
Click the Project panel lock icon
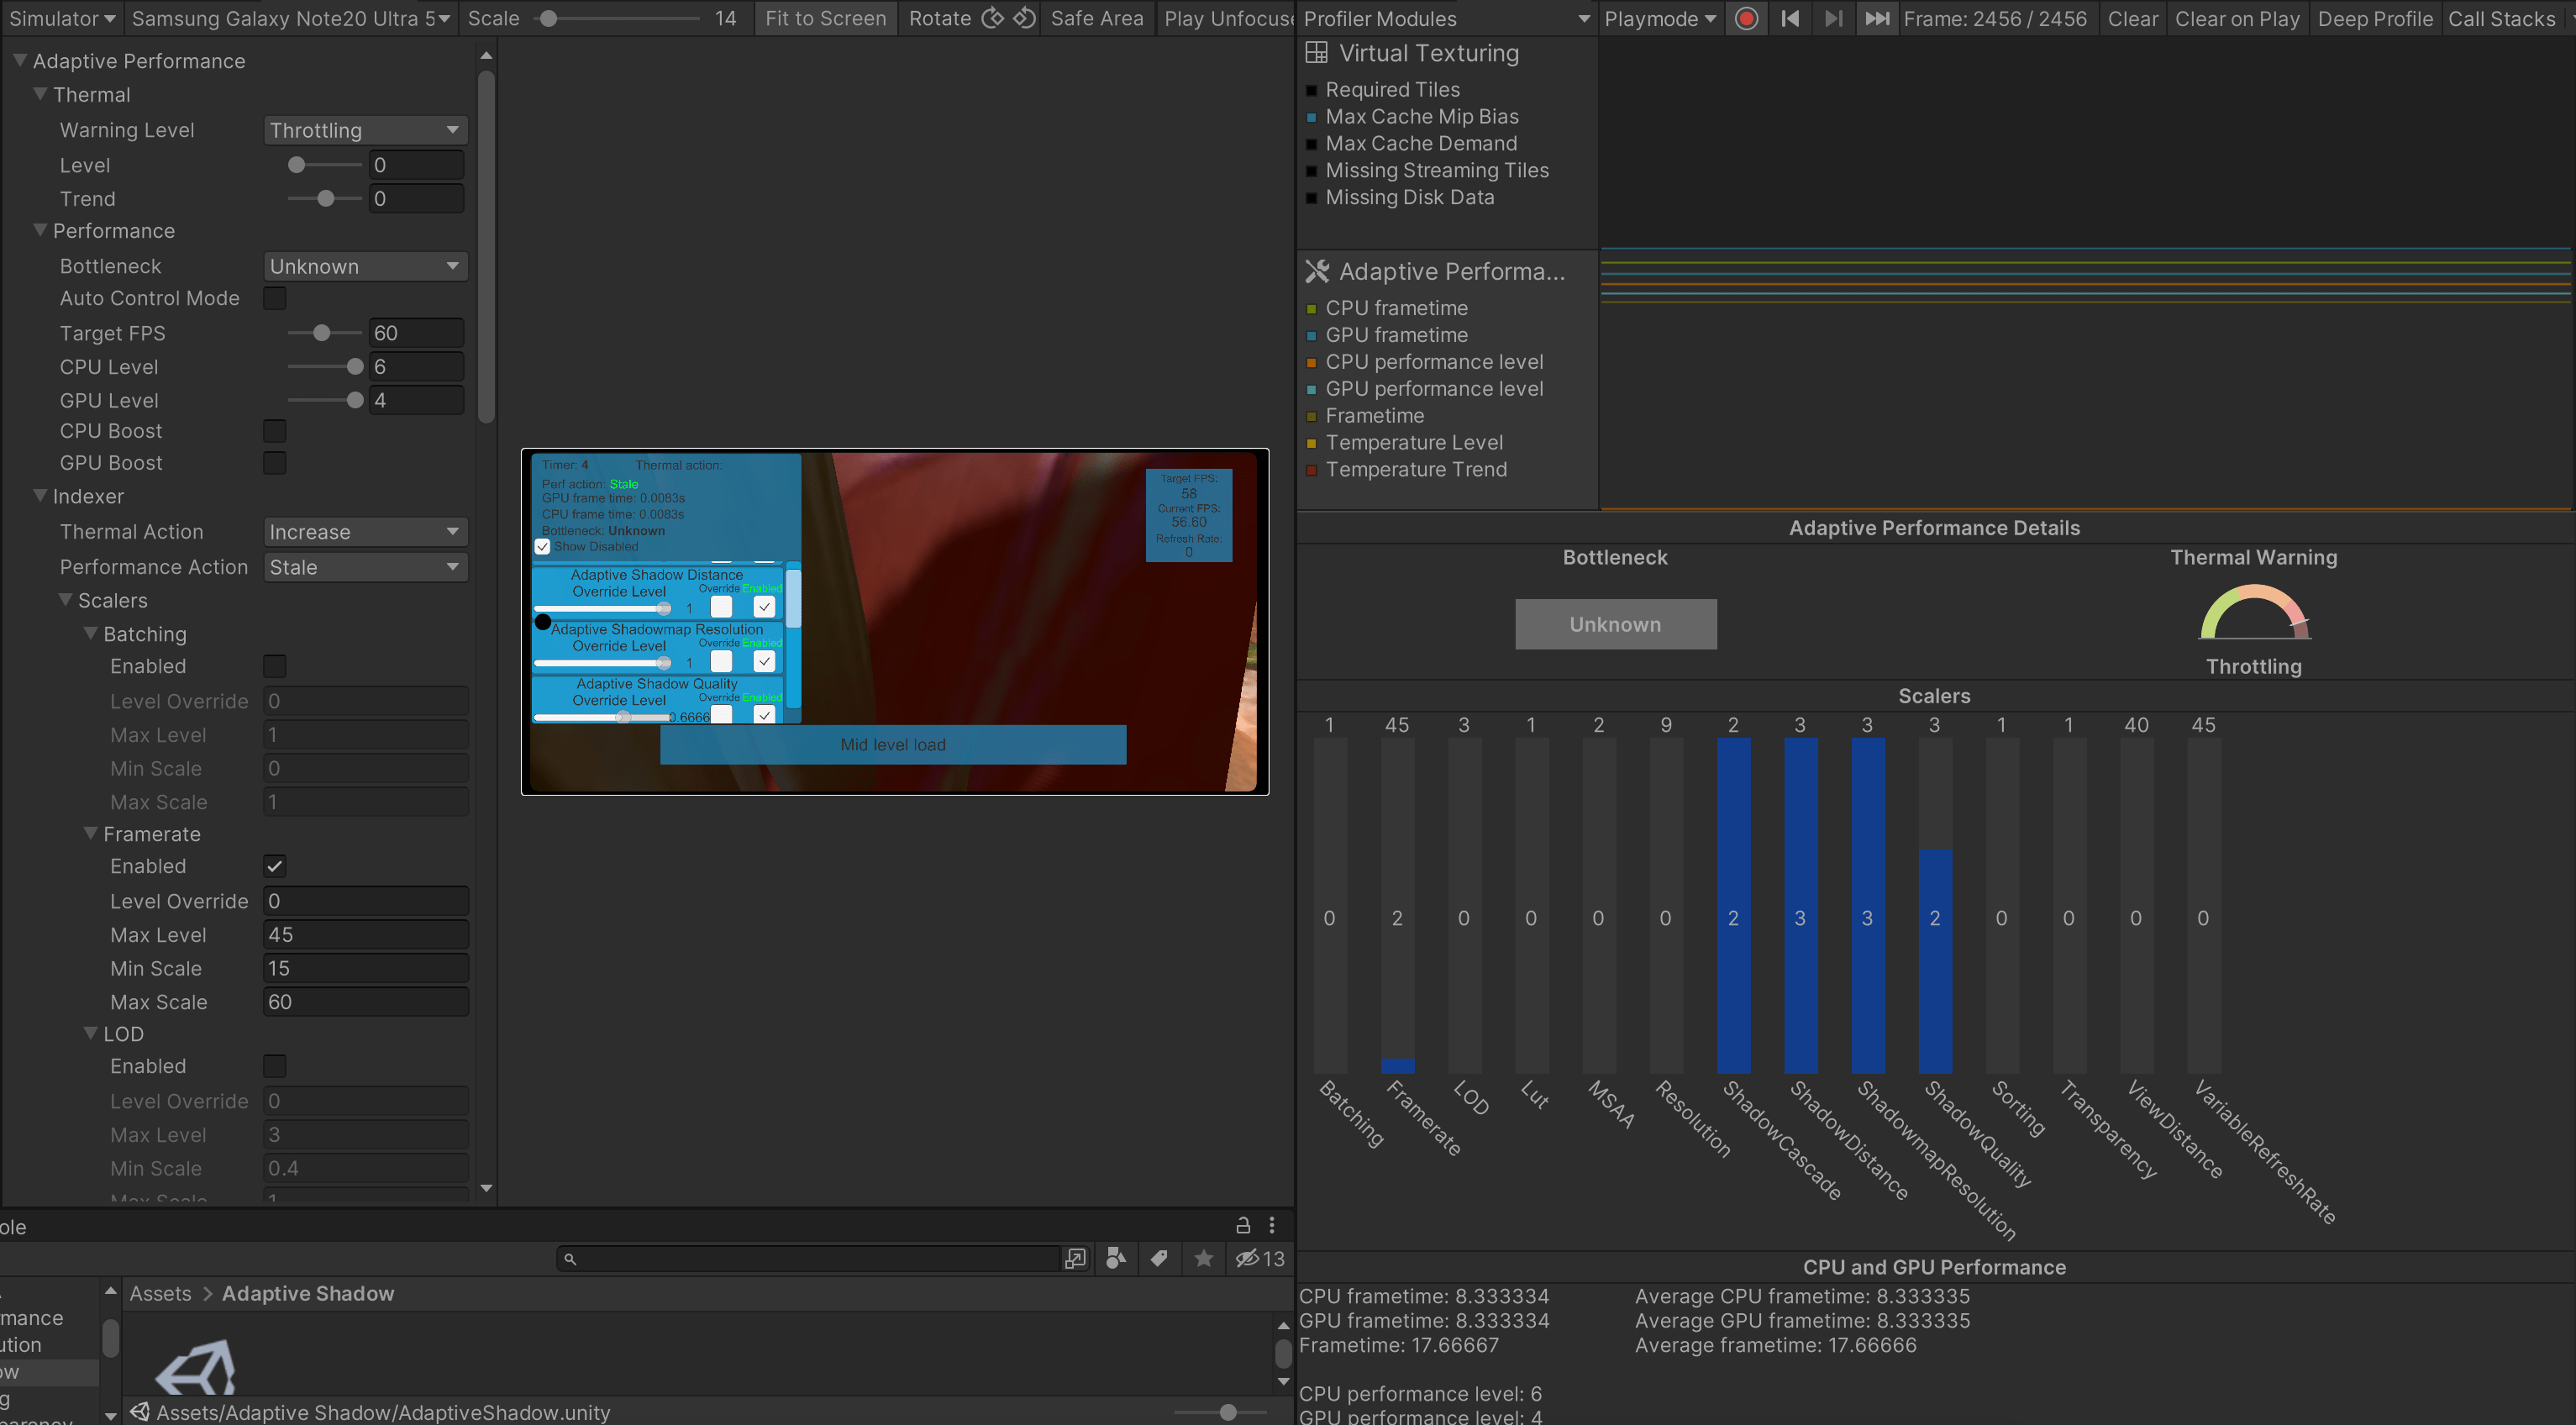pos(1243,1225)
